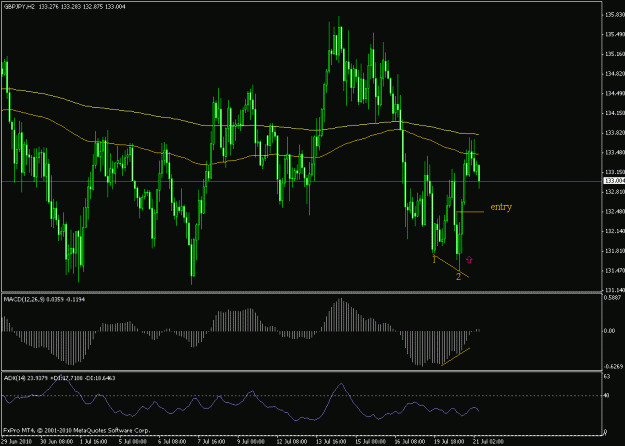
Task: Click the 135.490 price scale label
Action: point(615,34)
